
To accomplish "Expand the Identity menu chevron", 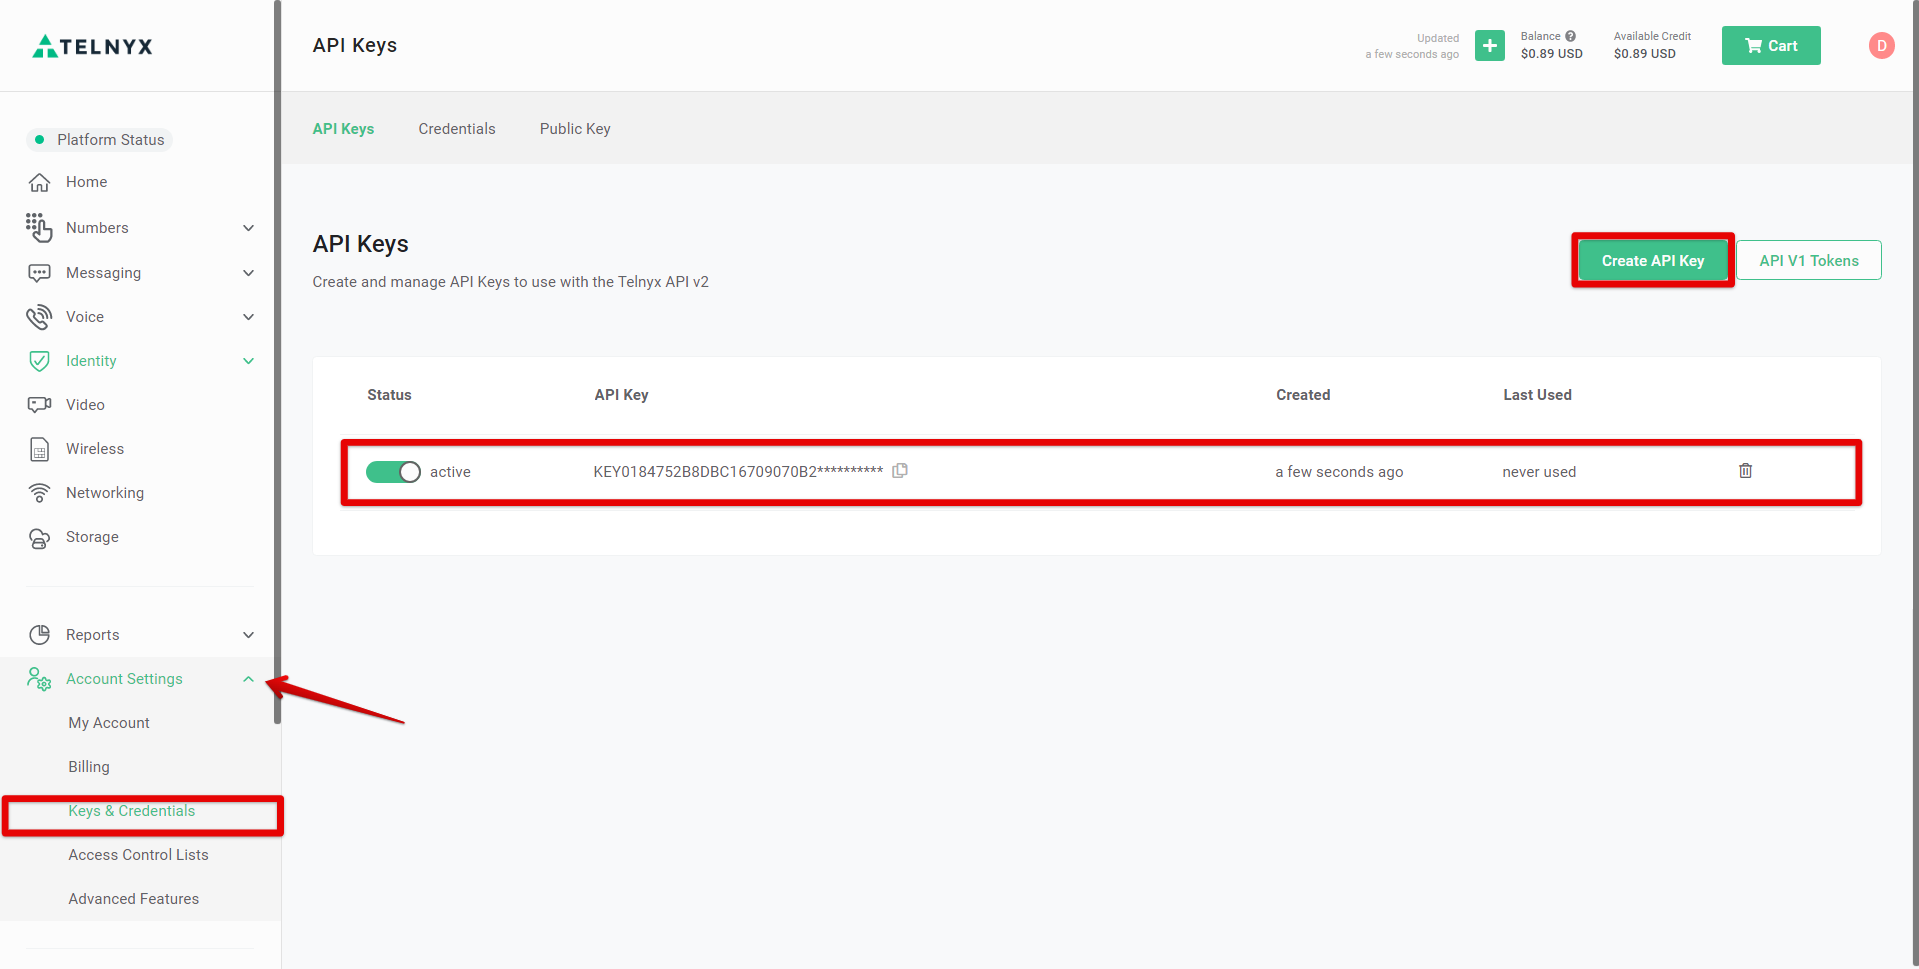I will (x=248, y=361).
